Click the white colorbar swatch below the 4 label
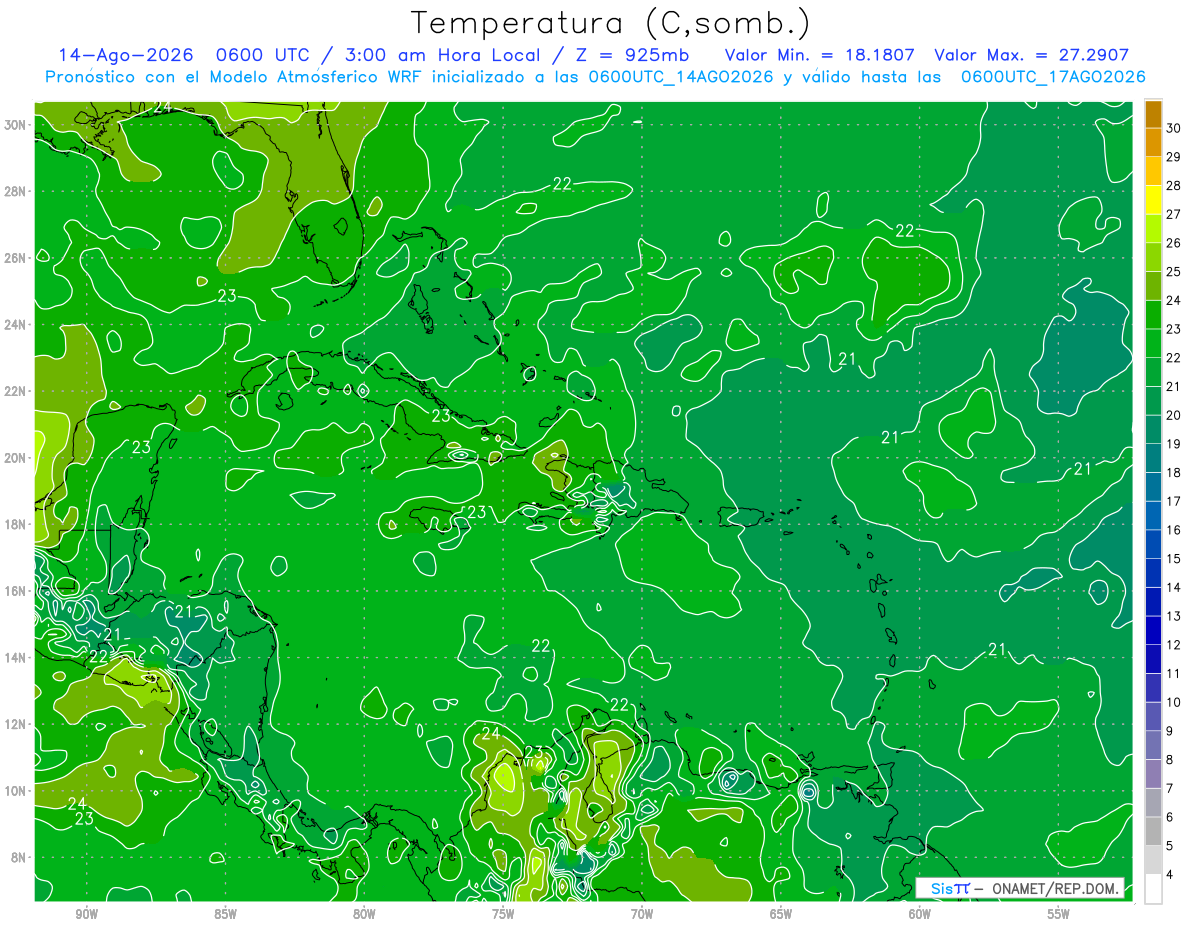 pyautogui.click(x=1153, y=889)
